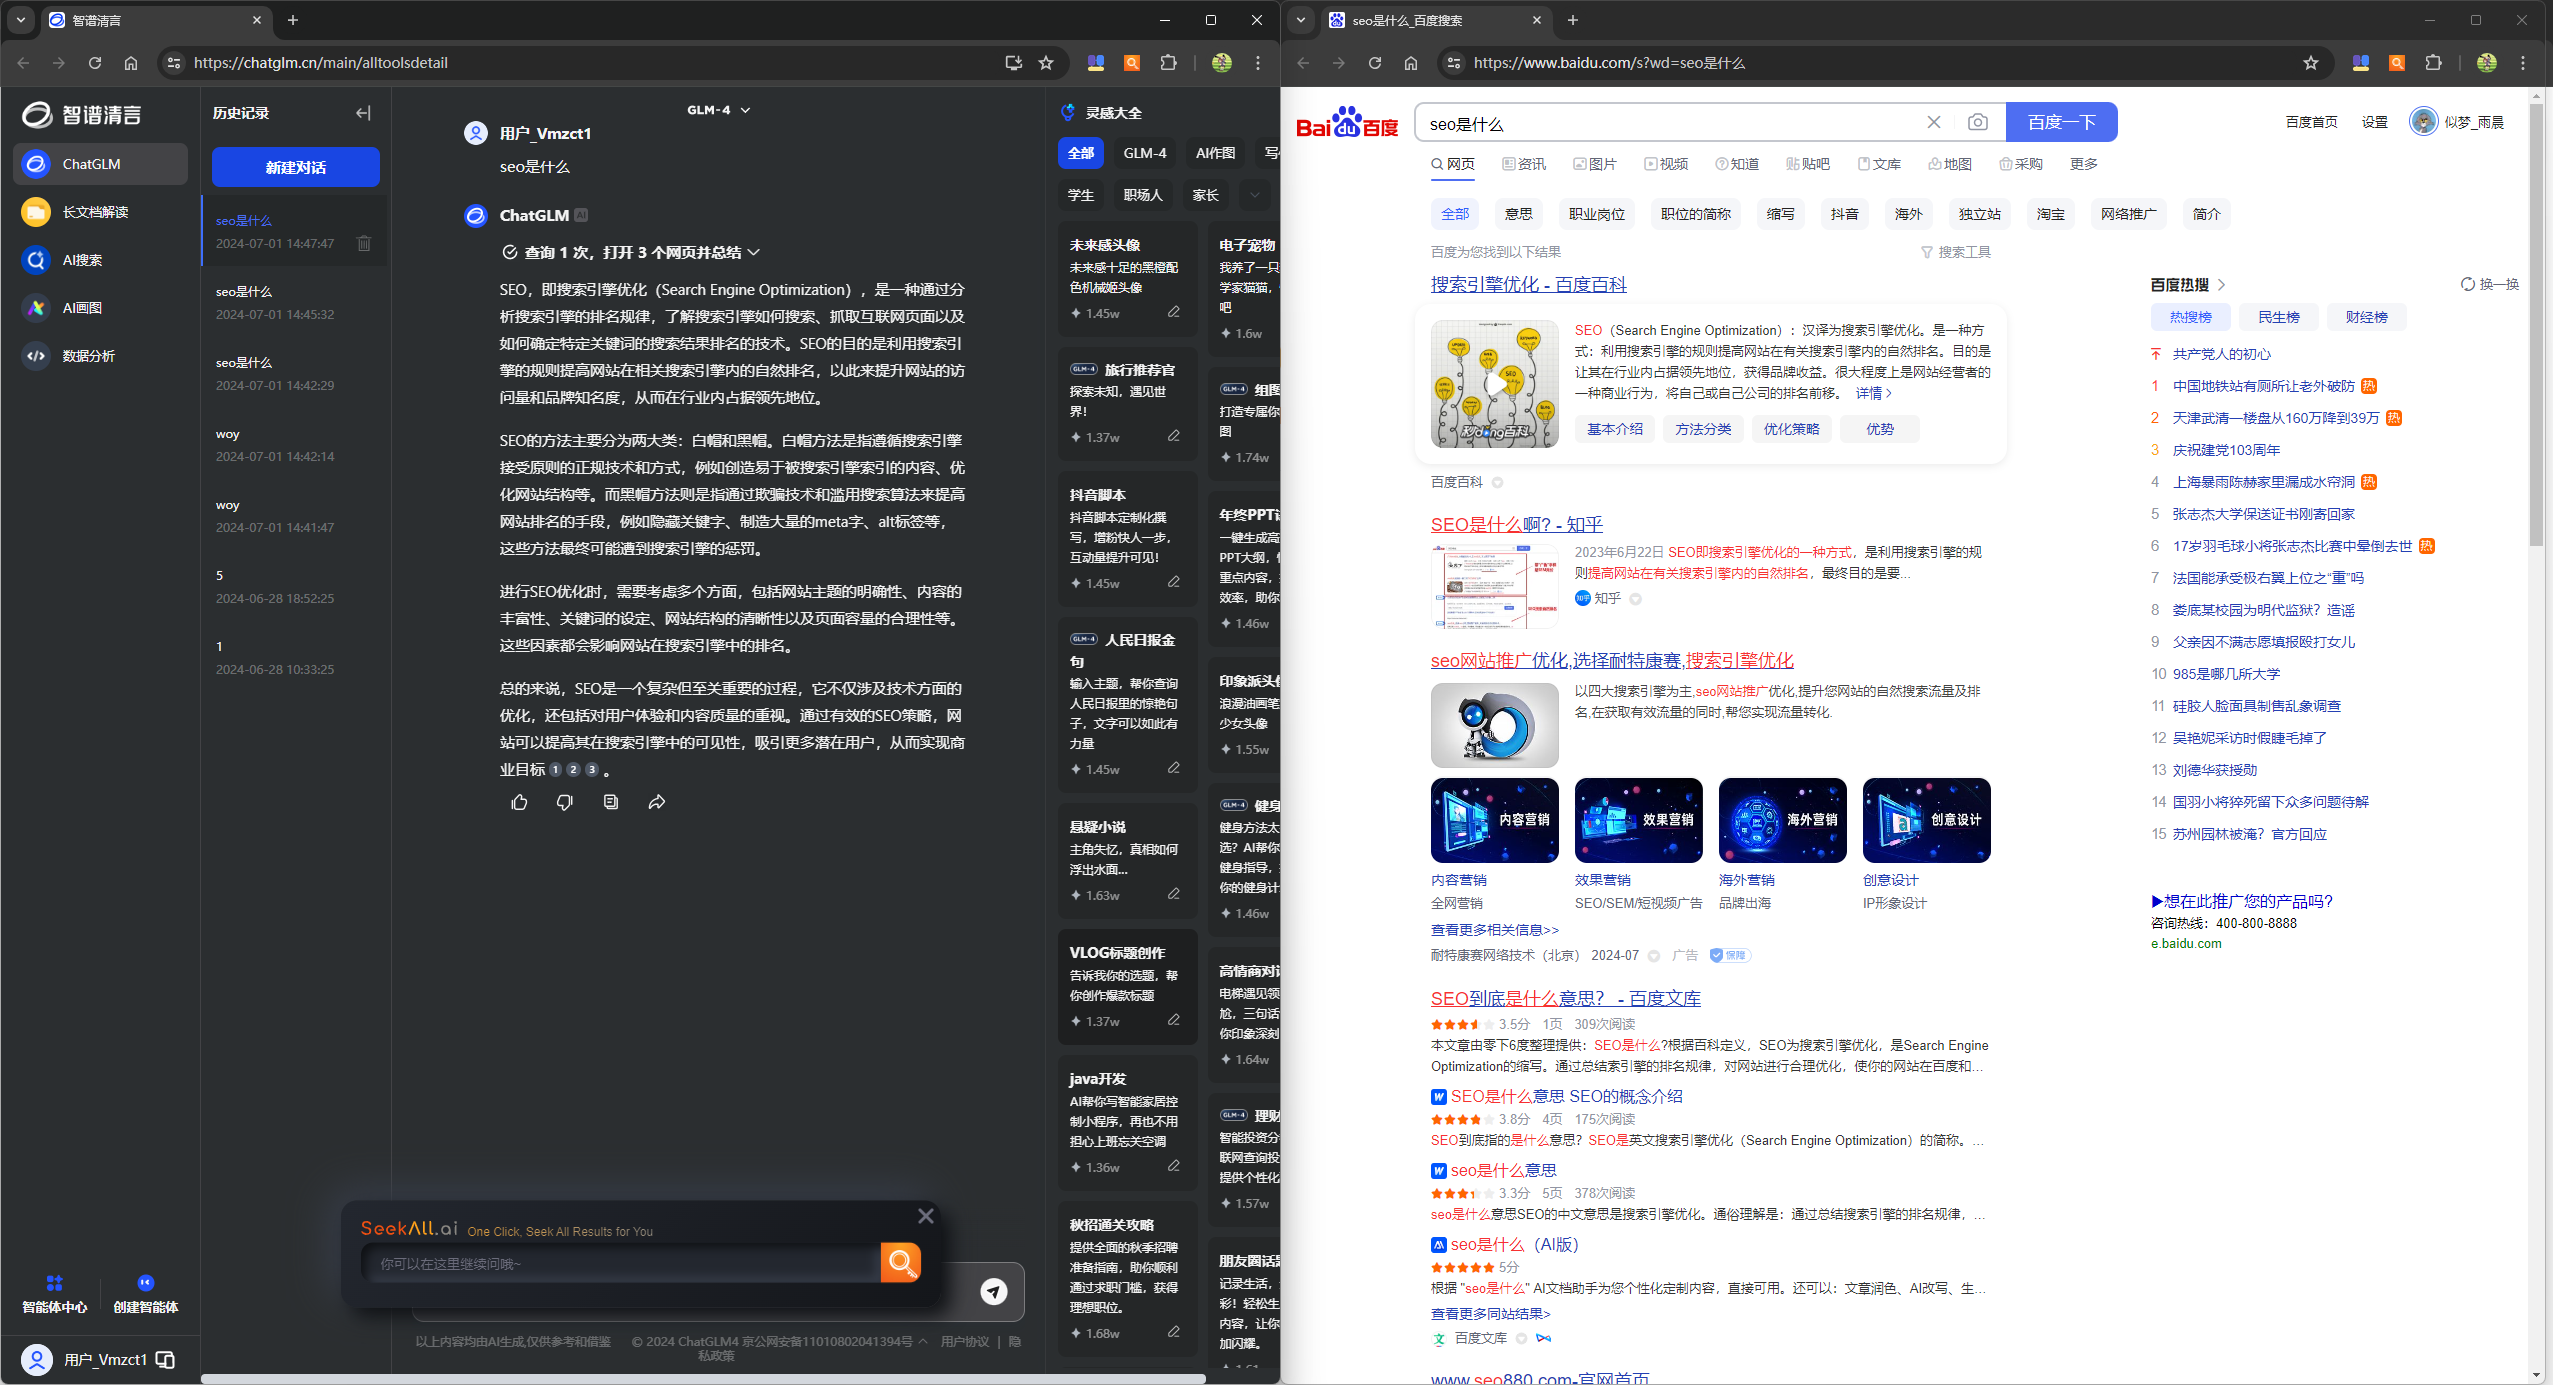Image resolution: width=2553 pixels, height=1385 pixels.
Task: Open Extensions in the Baidu browser window
Action: point(2433,63)
